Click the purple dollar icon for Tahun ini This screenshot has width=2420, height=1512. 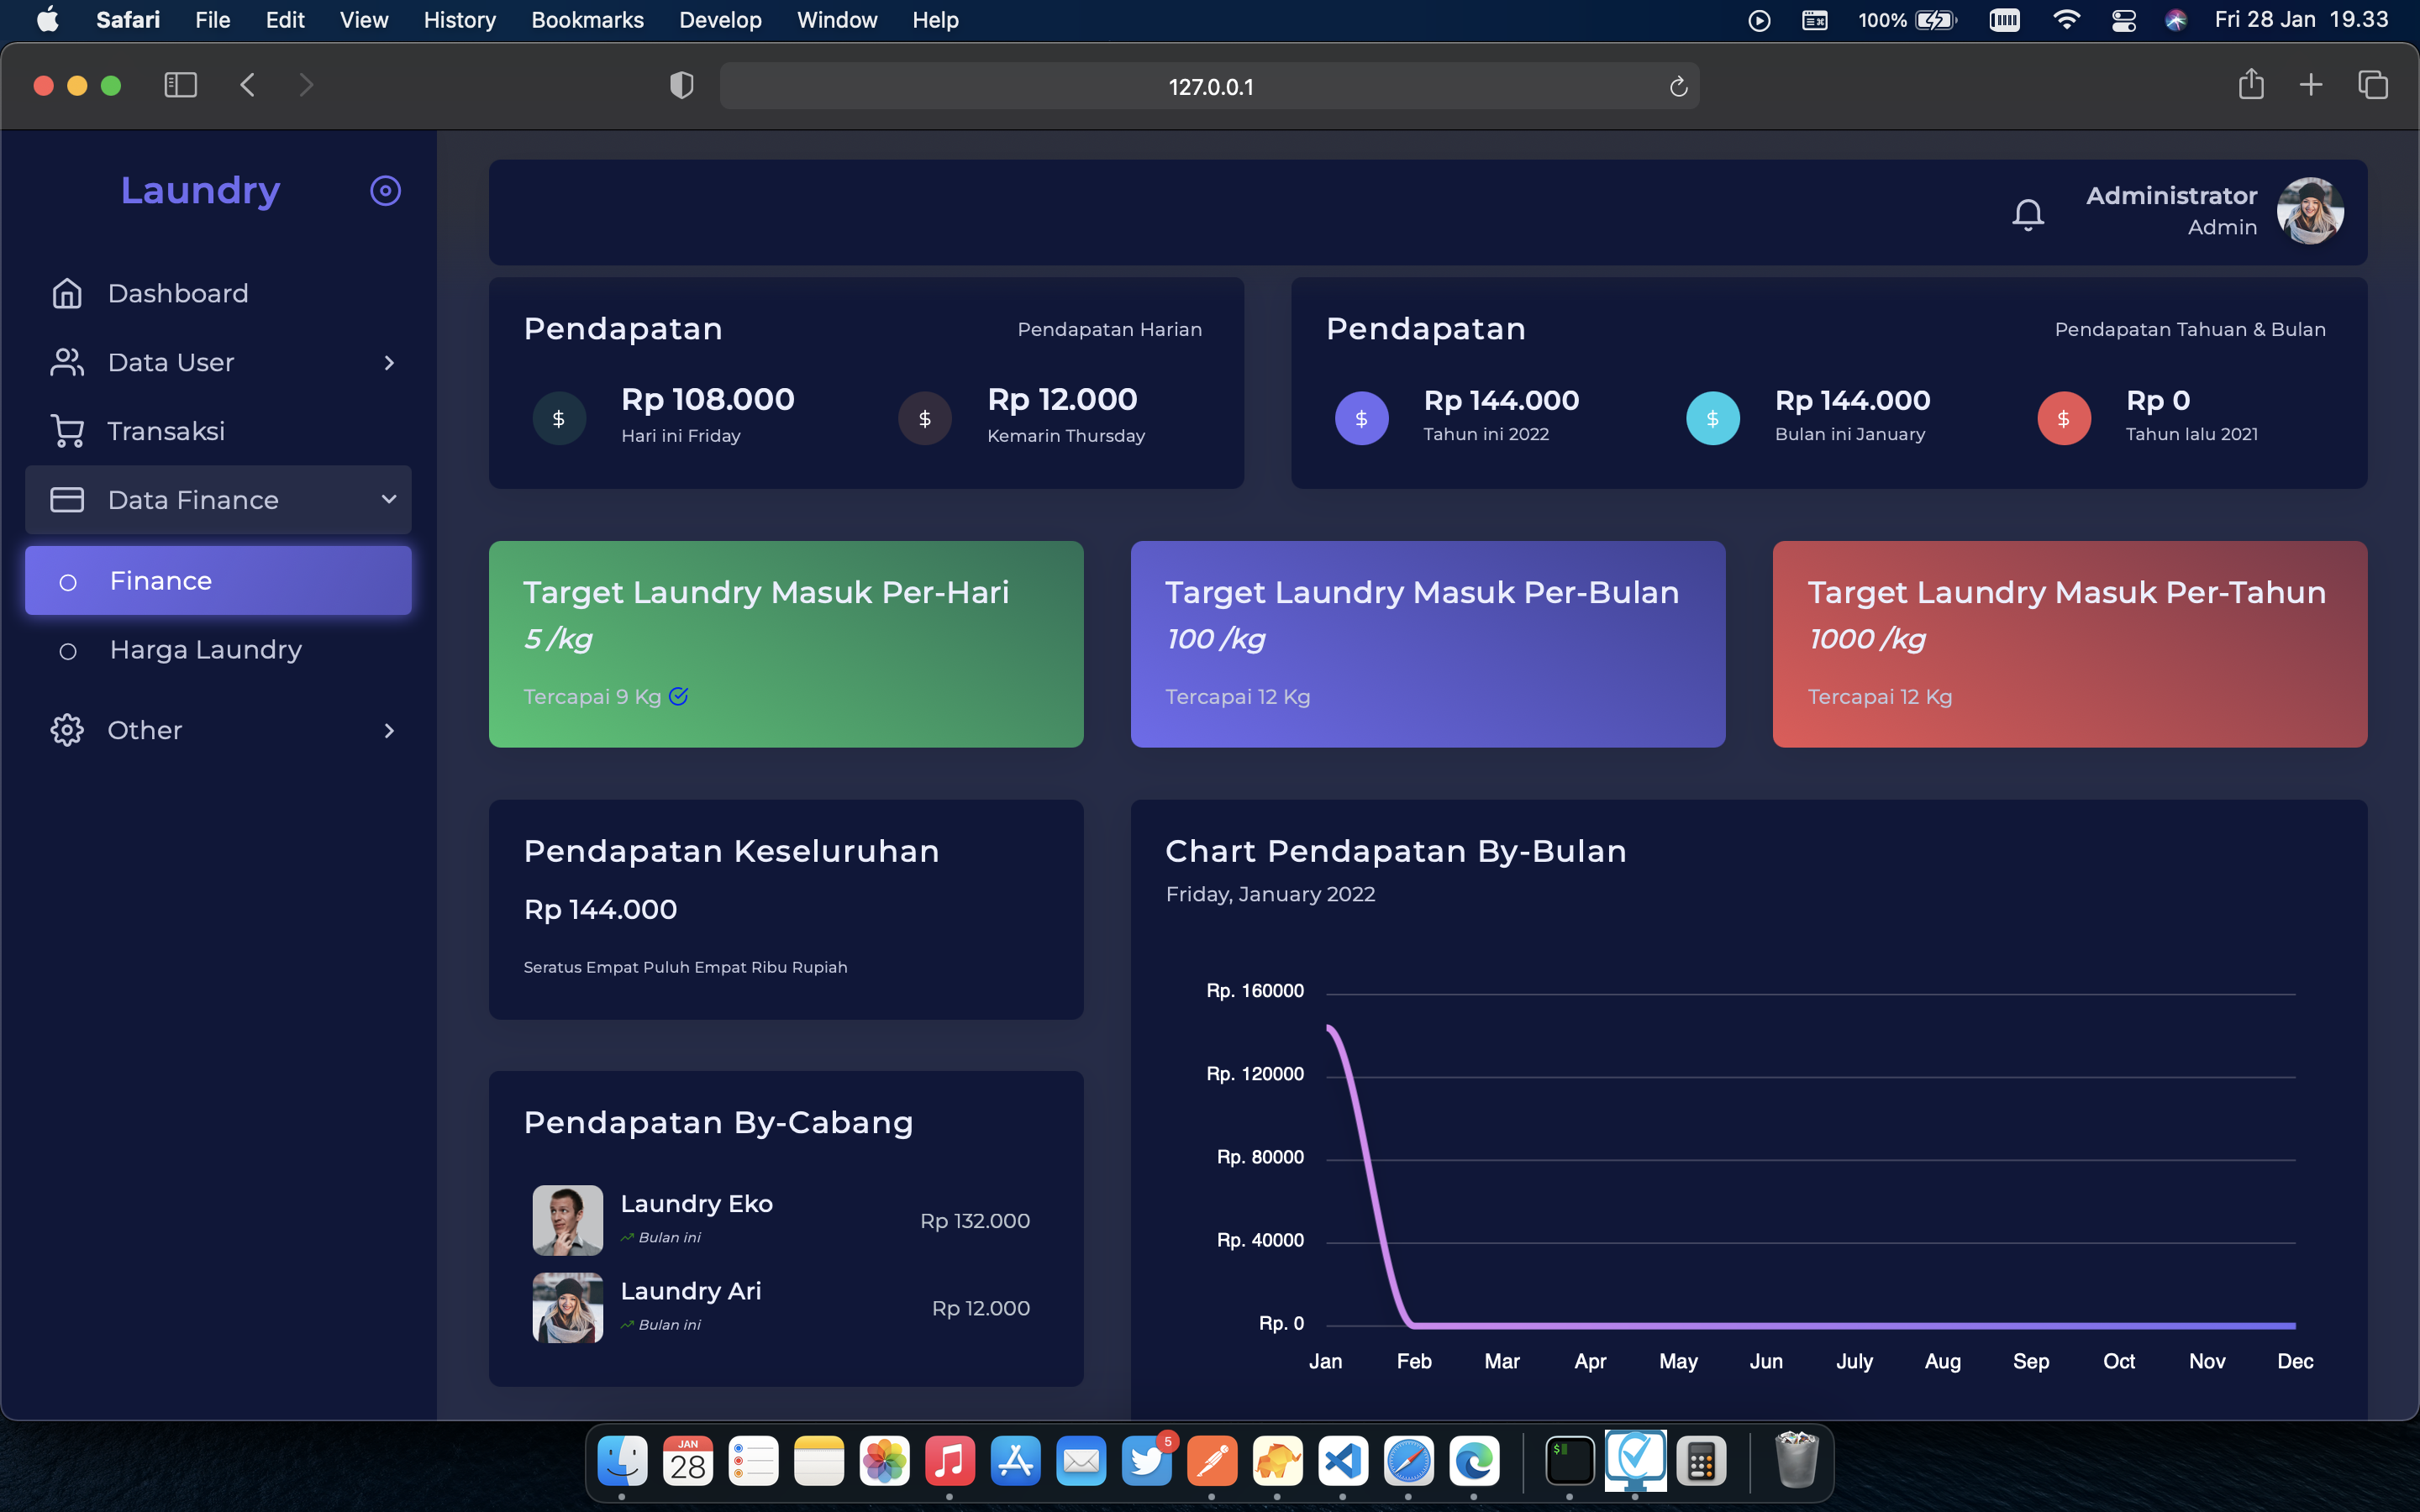coord(1361,418)
